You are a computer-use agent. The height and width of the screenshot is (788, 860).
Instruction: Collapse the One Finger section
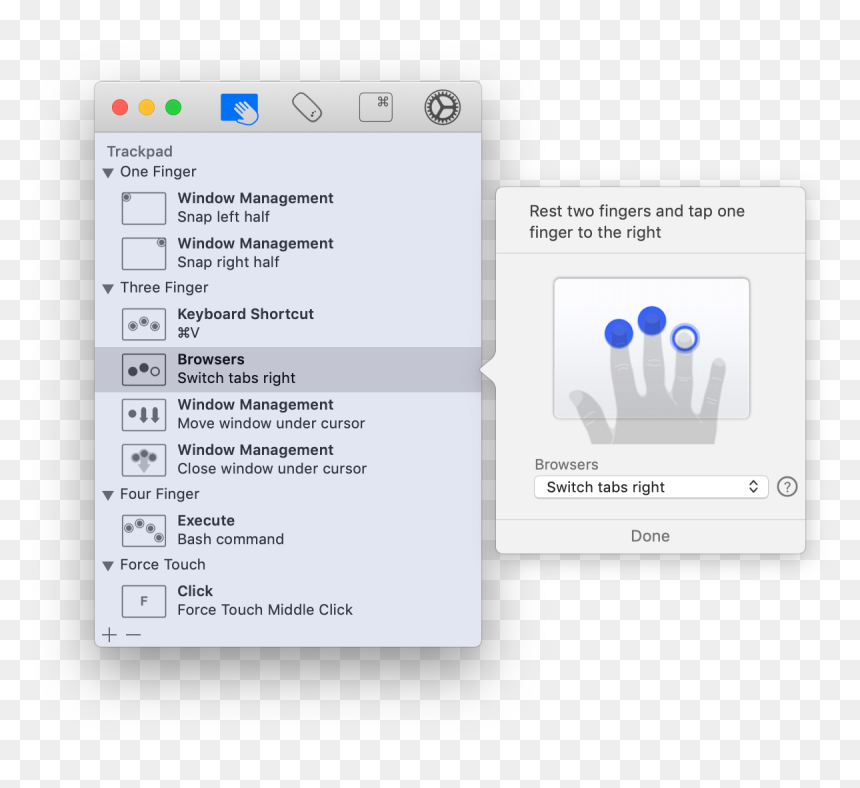108,173
